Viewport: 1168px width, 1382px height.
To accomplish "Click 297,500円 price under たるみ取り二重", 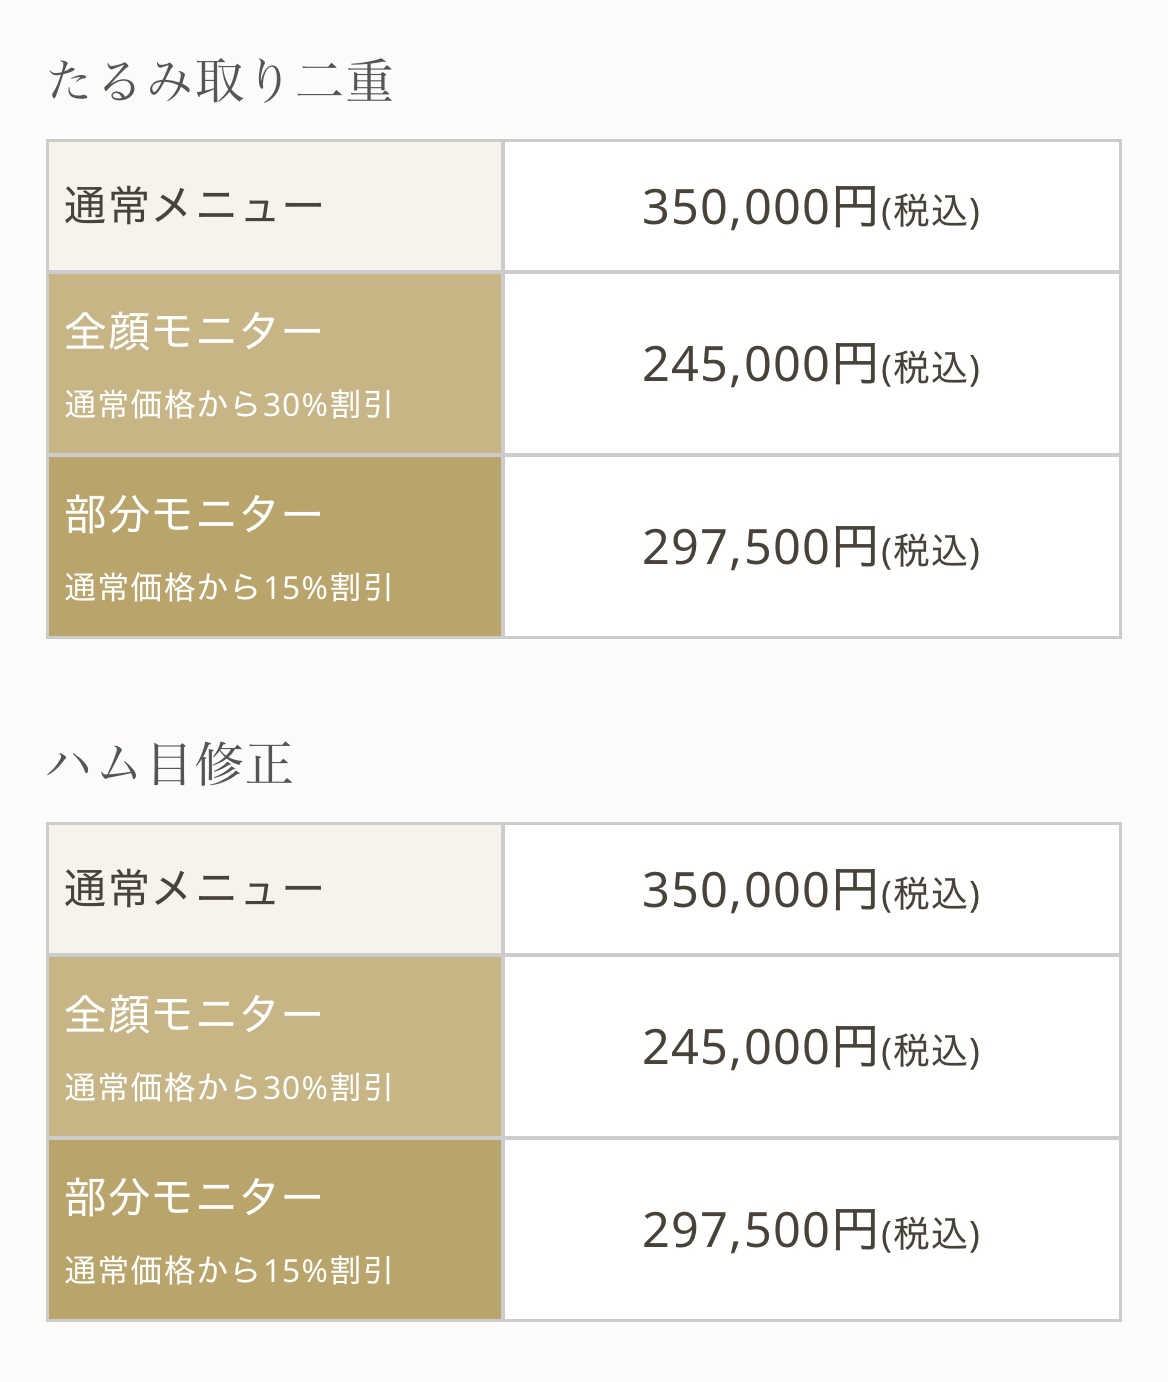I will 759,547.
